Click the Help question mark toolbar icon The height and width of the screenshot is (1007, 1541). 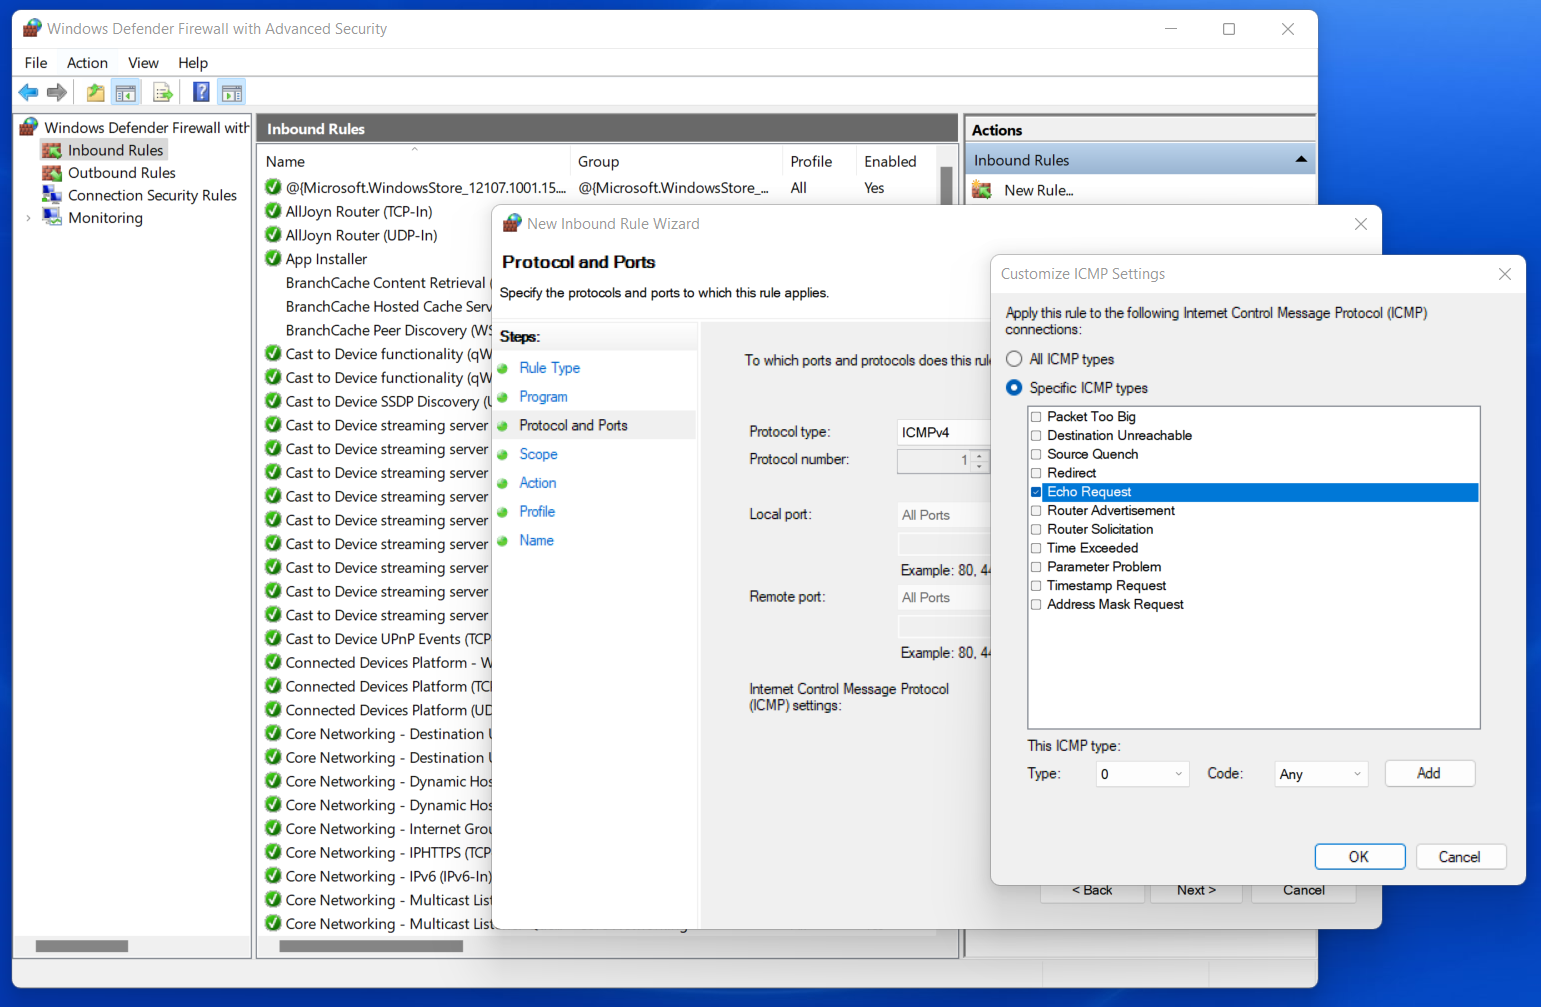pos(201,93)
